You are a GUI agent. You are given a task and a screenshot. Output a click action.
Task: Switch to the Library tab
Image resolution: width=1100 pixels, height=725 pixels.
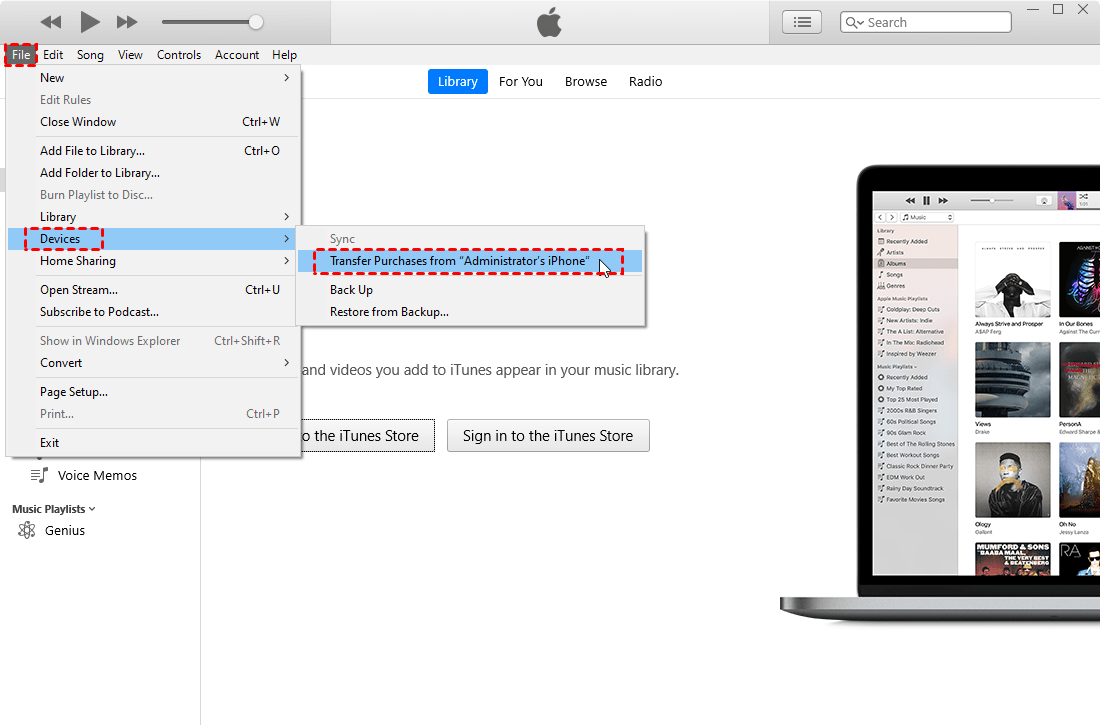tap(457, 81)
